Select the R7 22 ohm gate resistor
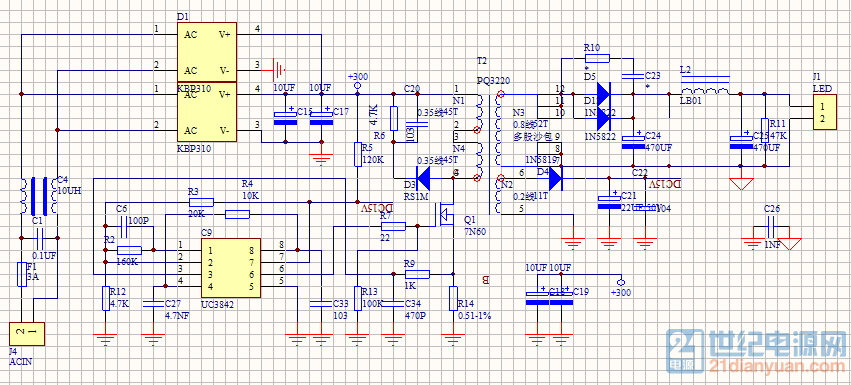The image size is (851, 385). pos(393,226)
